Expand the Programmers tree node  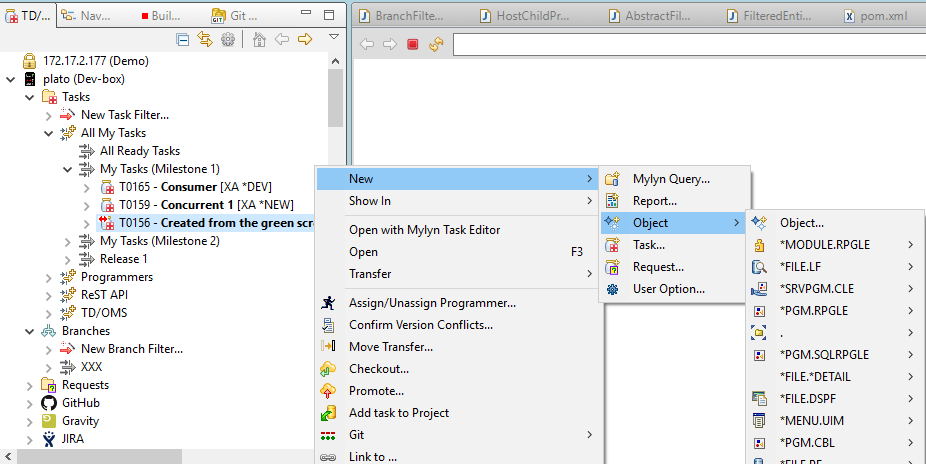[49, 277]
